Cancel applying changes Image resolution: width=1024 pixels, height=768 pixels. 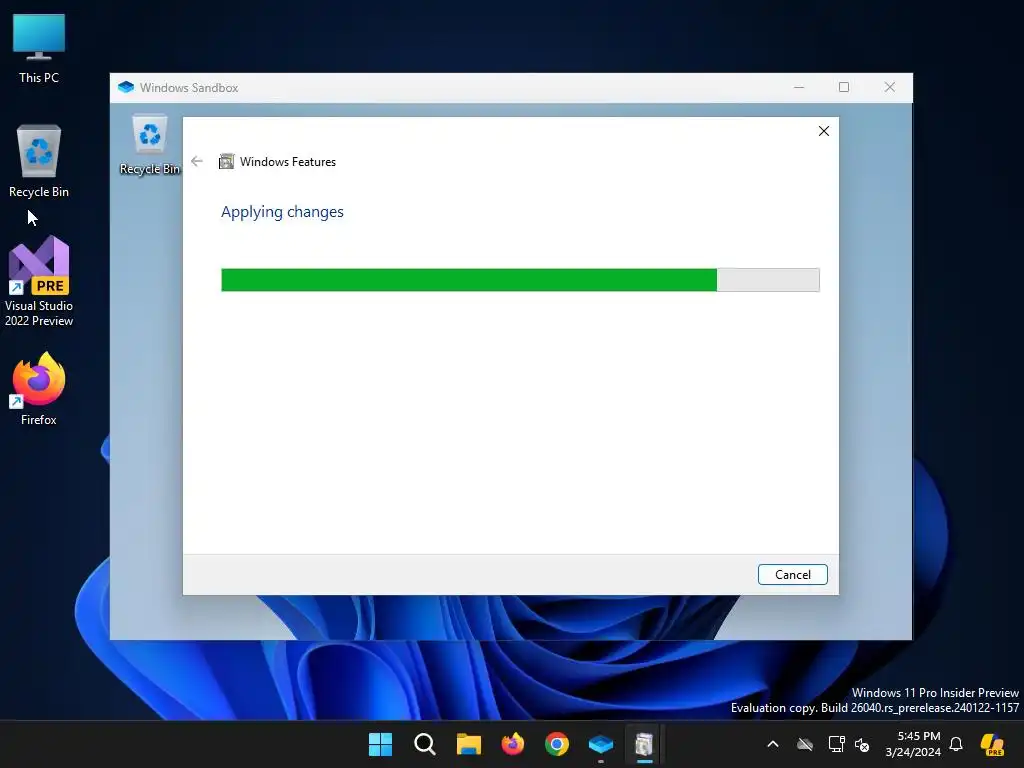792,575
